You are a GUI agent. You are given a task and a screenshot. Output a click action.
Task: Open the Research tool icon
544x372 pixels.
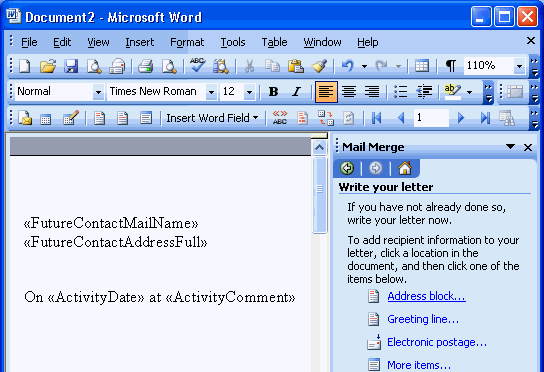tap(221, 66)
